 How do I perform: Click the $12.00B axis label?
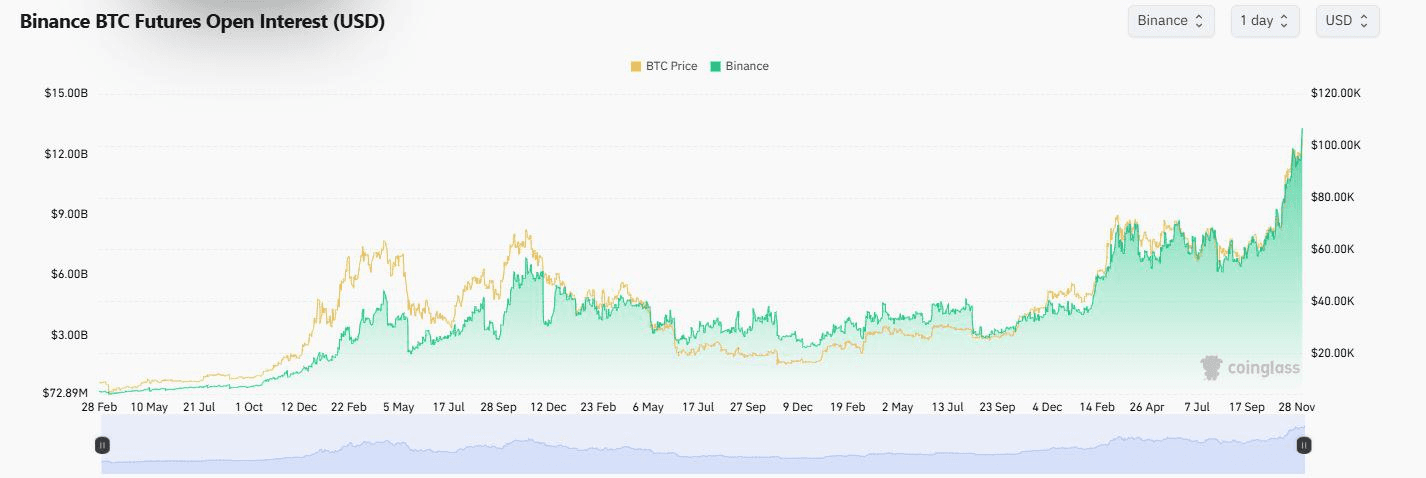coord(66,154)
